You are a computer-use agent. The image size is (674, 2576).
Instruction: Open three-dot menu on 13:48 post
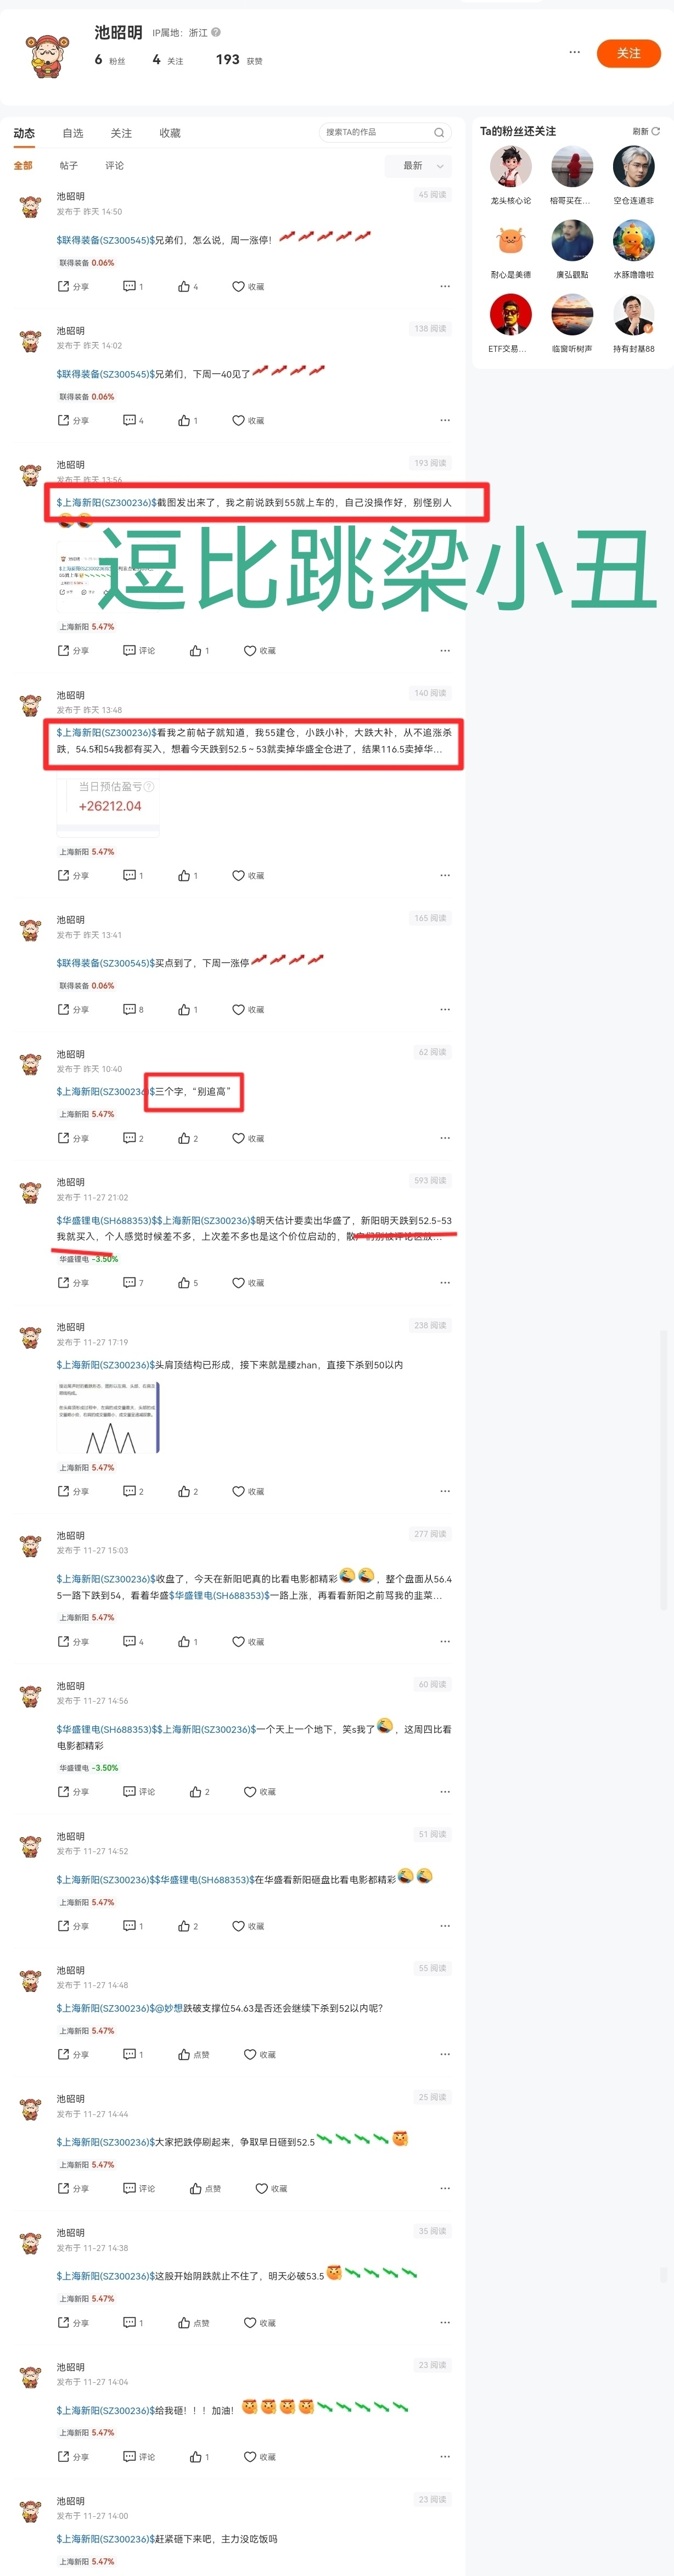pyautogui.click(x=445, y=875)
